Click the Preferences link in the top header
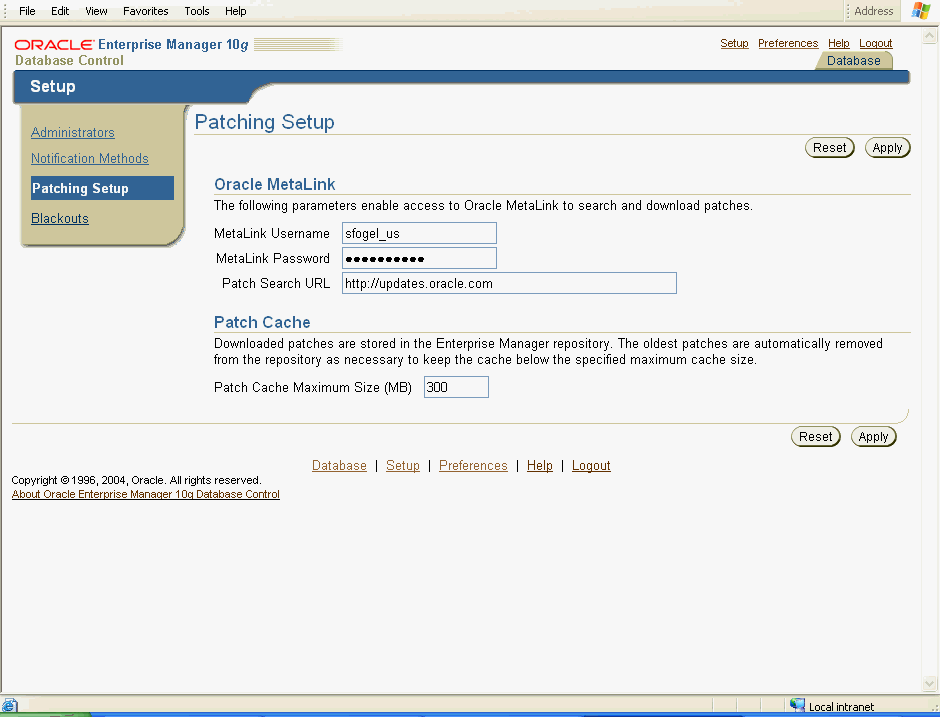 tap(788, 44)
